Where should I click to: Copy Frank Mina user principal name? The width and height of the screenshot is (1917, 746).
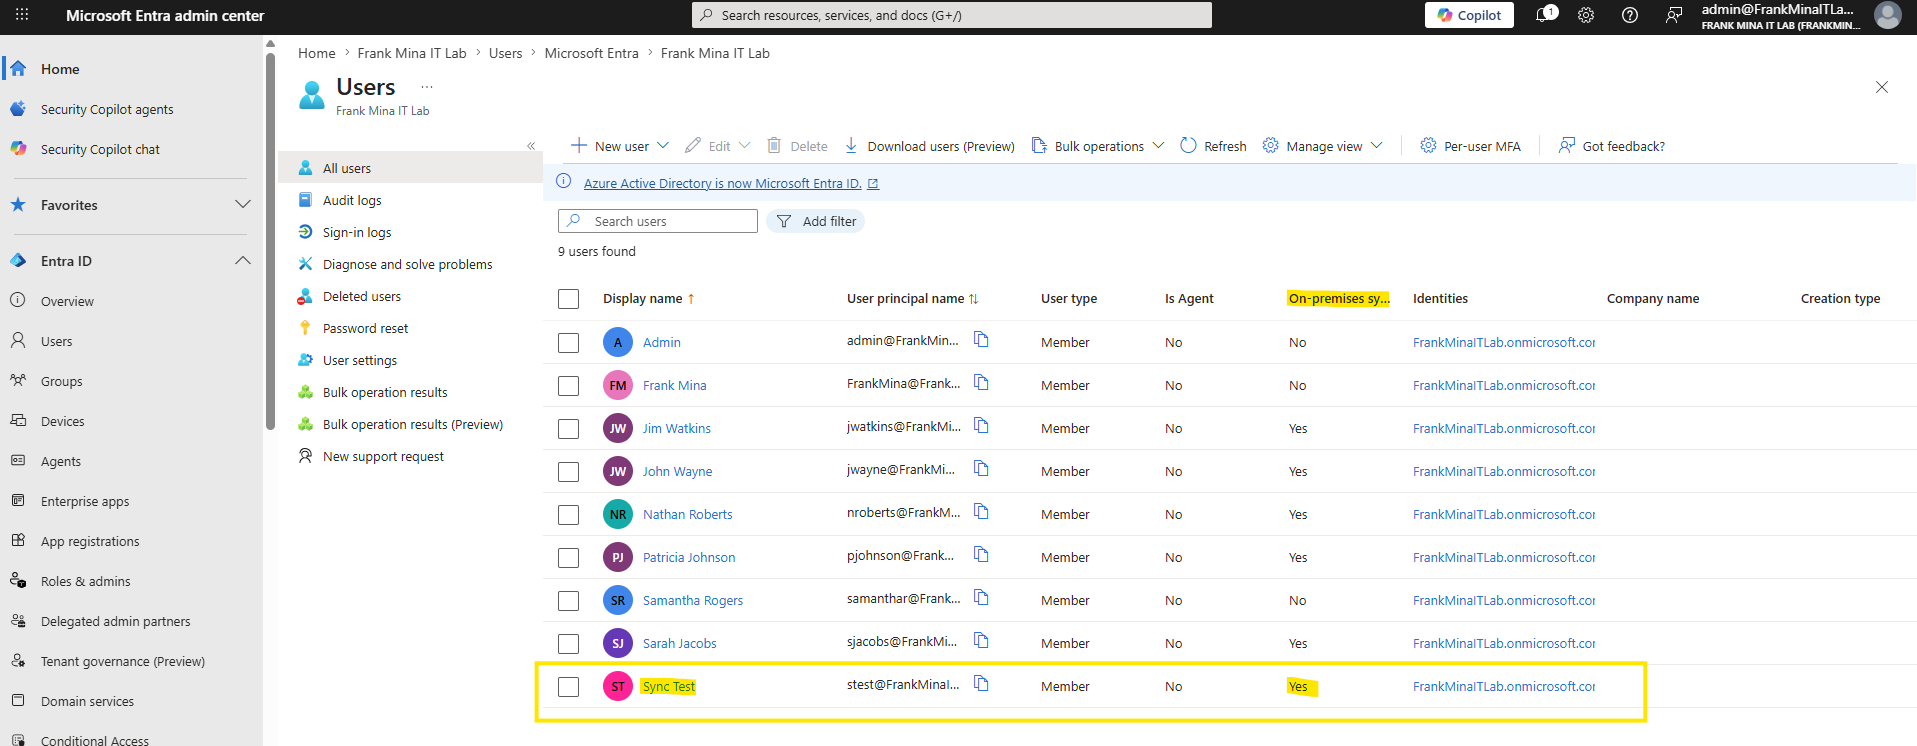[x=981, y=383]
